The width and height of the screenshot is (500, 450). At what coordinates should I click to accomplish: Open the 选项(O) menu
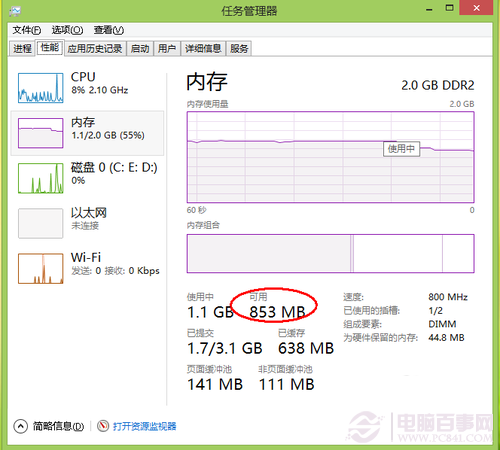pyautogui.click(x=67, y=30)
